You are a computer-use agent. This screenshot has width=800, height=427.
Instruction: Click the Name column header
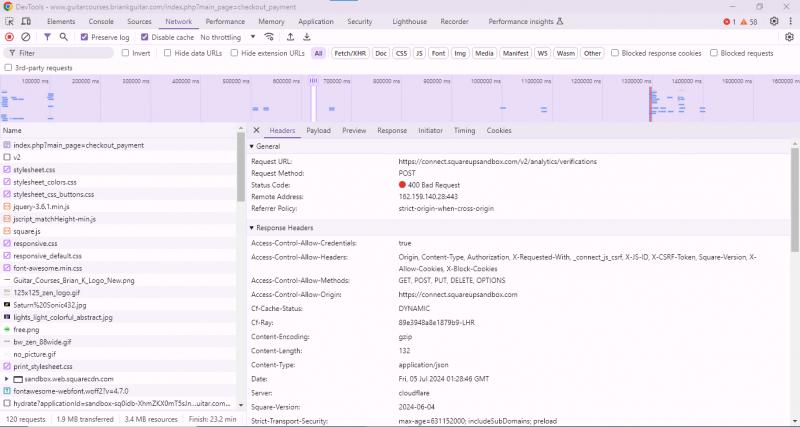pyautogui.click(x=119, y=131)
